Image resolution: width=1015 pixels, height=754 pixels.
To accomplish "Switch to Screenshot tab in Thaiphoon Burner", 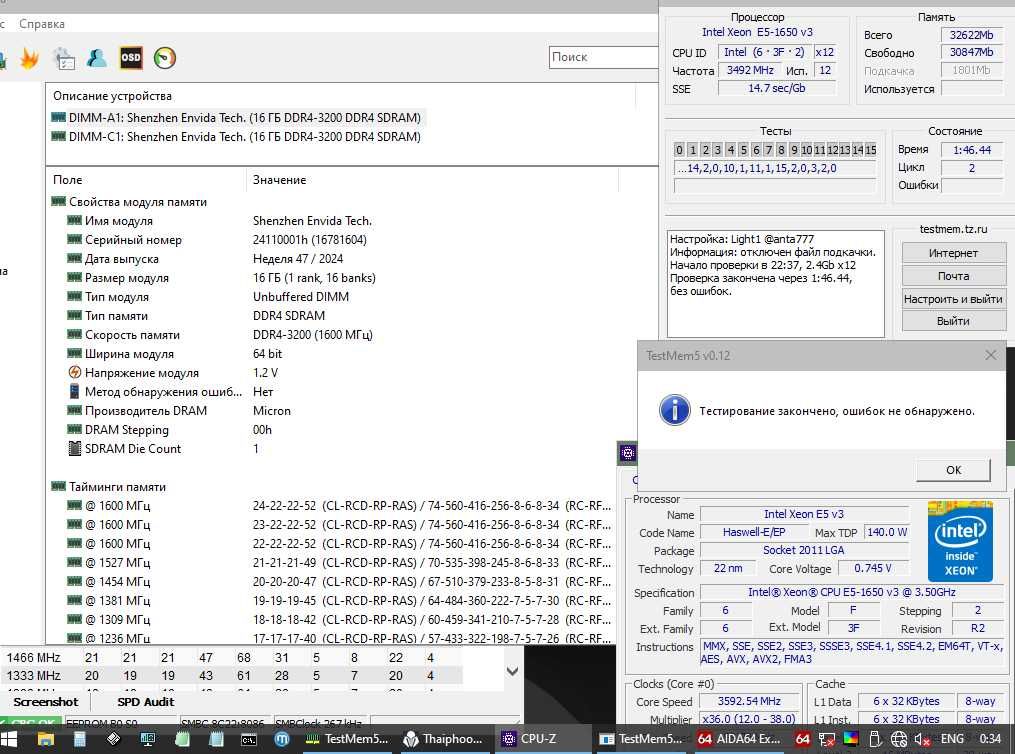I will [46, 702].
